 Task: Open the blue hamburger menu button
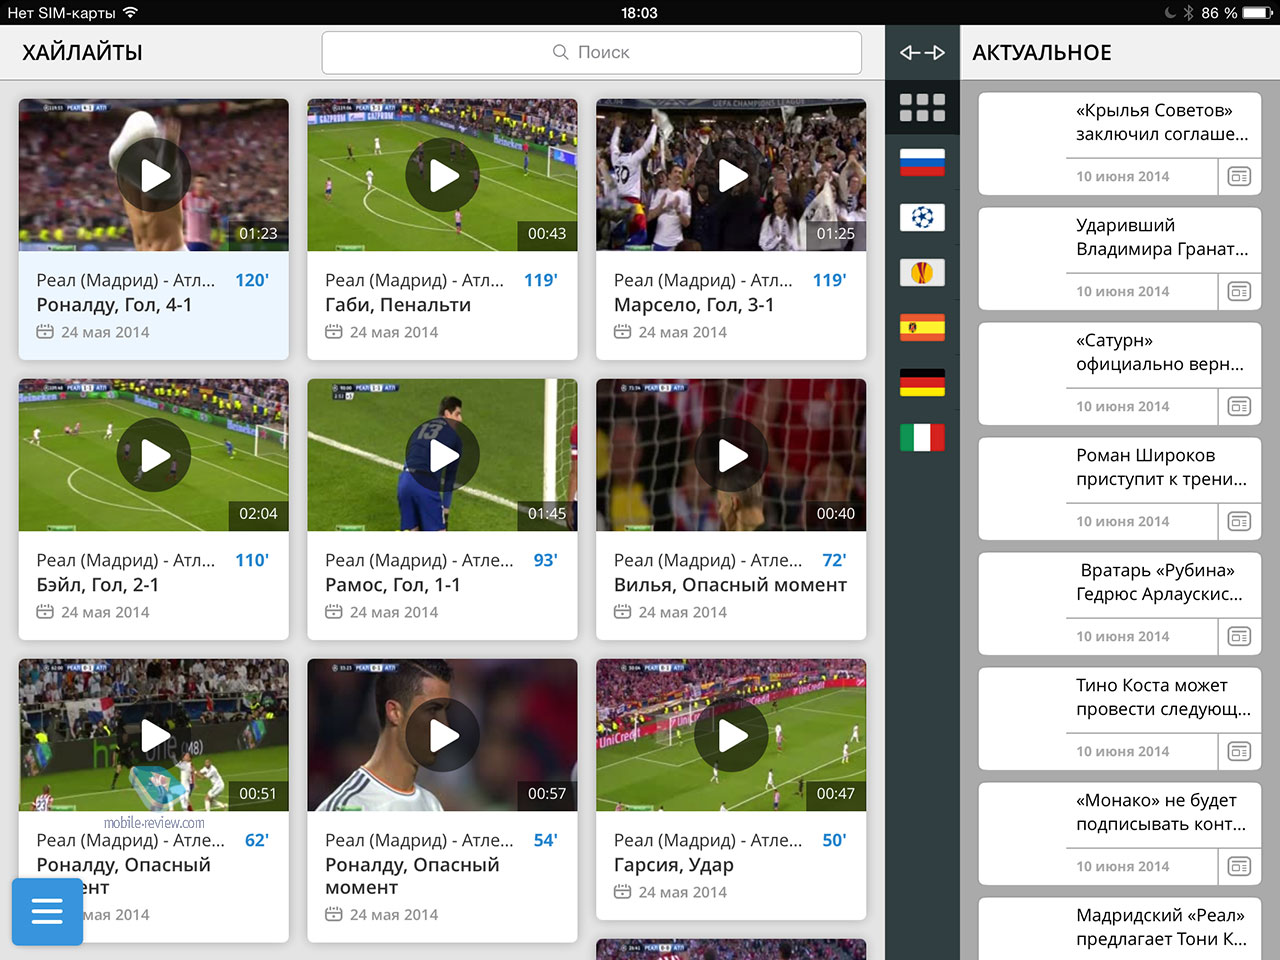47,911
